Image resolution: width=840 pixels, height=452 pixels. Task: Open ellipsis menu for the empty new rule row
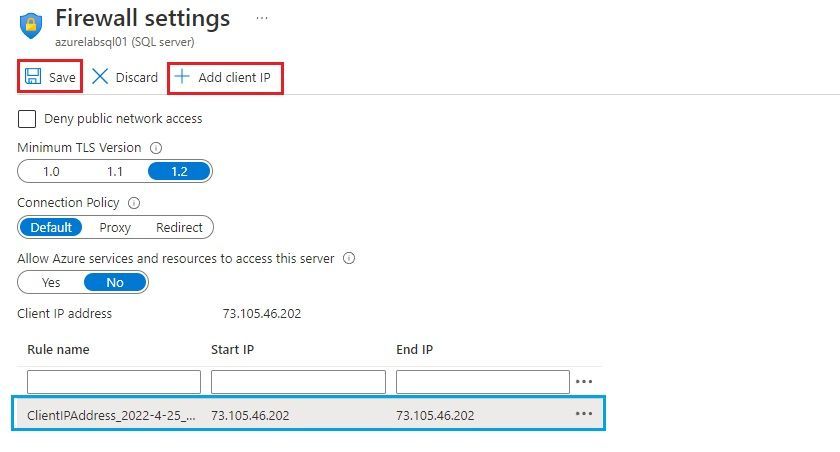click(x=584, y=381)
